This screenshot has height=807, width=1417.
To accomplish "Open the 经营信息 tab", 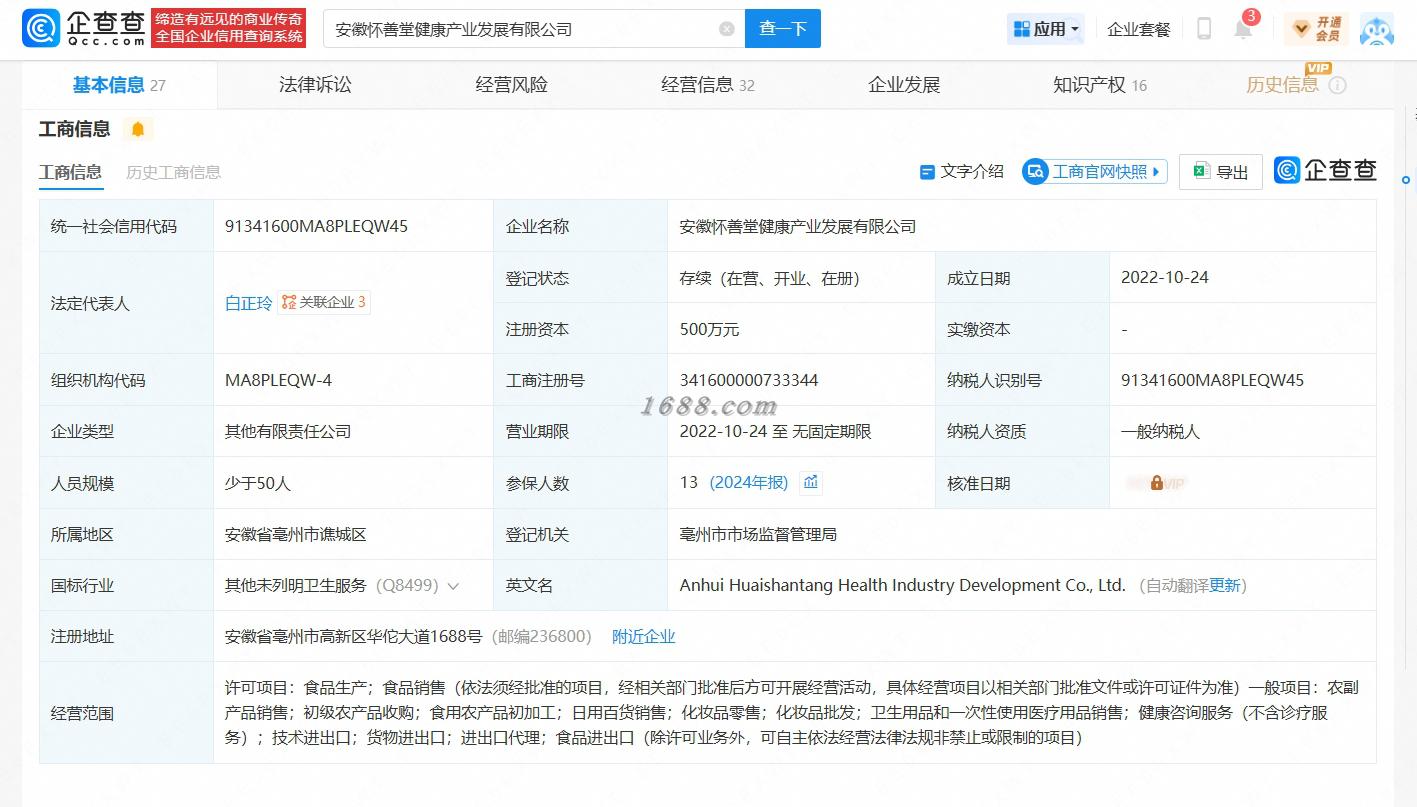I will coord(707,85).
